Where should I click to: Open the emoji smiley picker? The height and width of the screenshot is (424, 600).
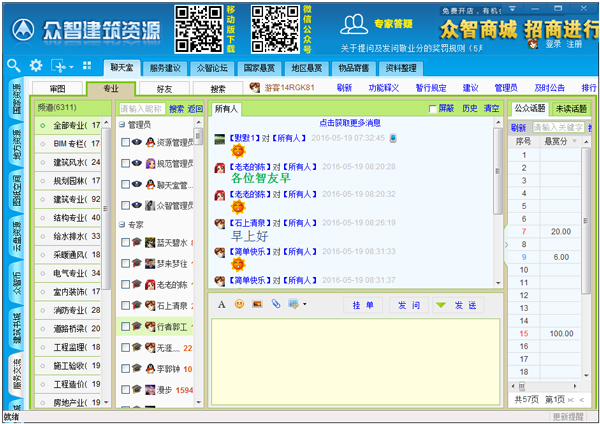[x=240, y=304]
